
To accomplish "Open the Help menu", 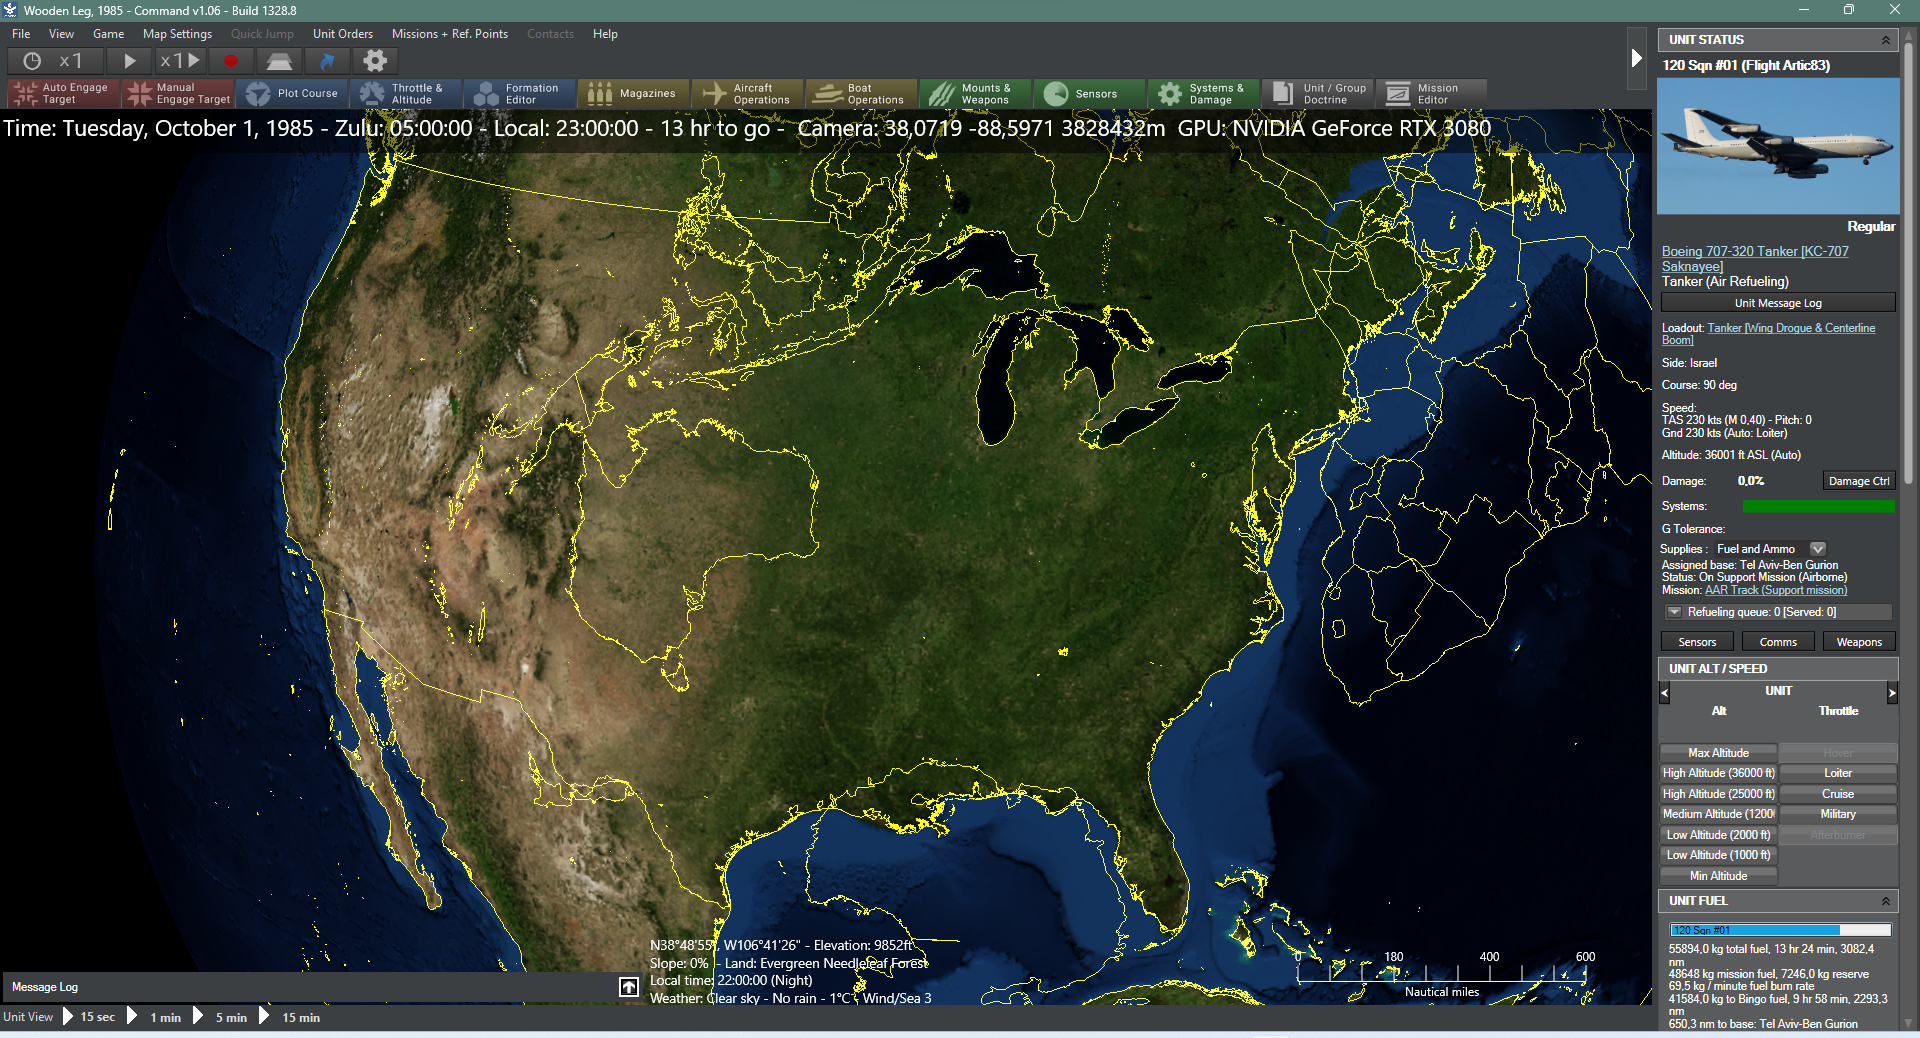I will [x=605, y=34].
